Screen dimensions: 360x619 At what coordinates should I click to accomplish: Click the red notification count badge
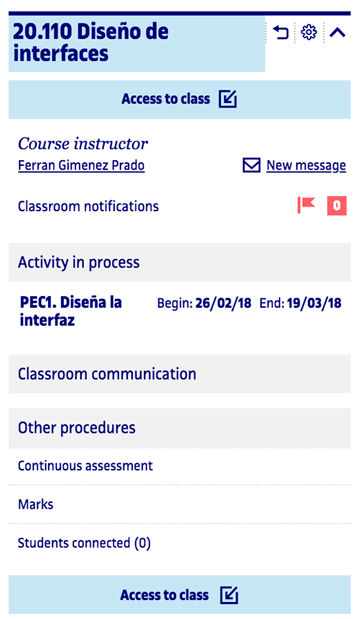[x=337, y=206]
